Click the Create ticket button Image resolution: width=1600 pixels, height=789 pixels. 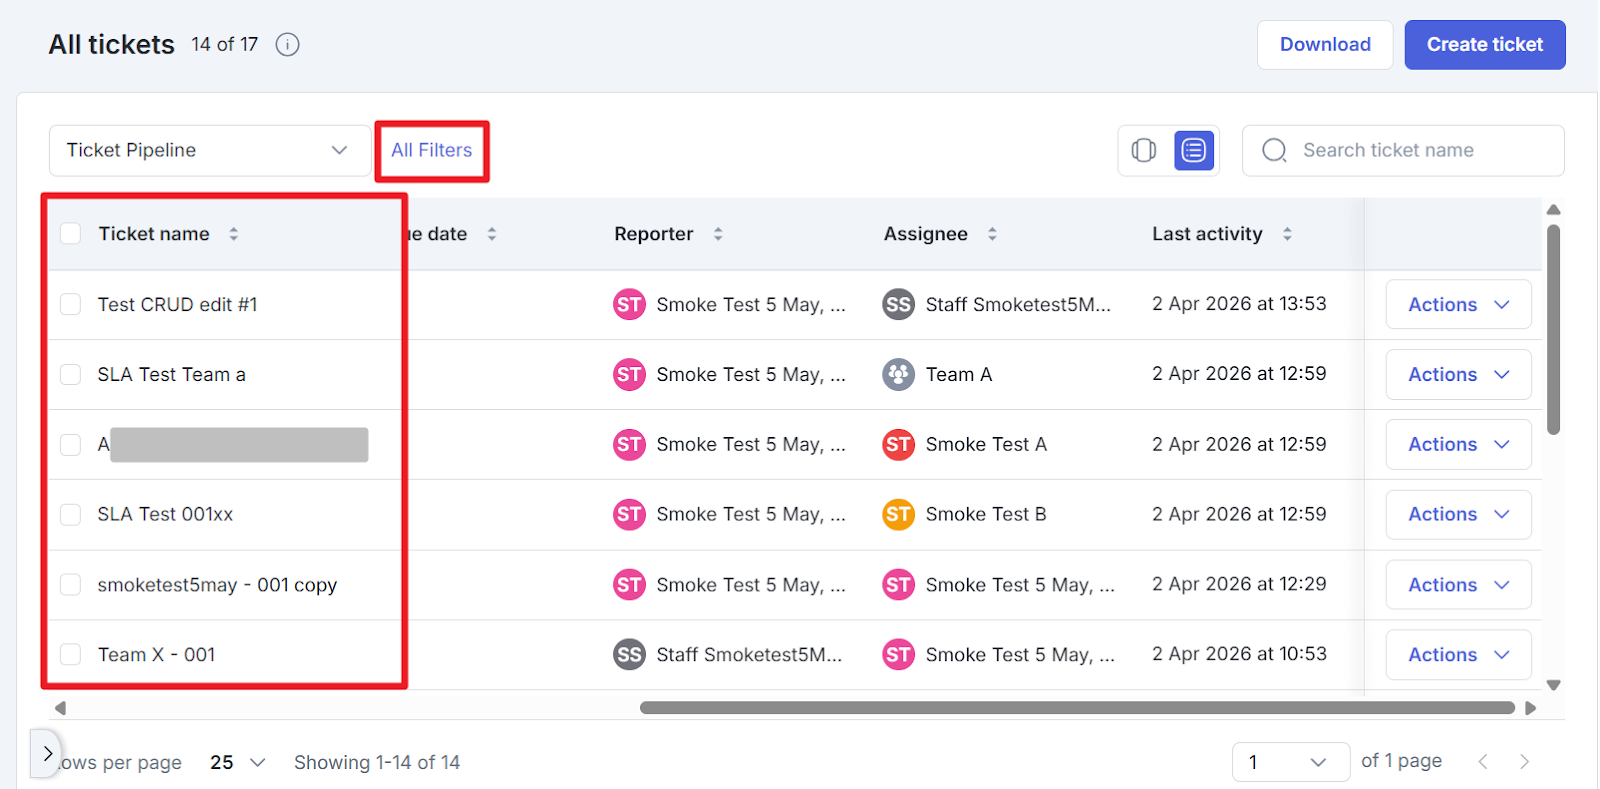[1484, 45]
